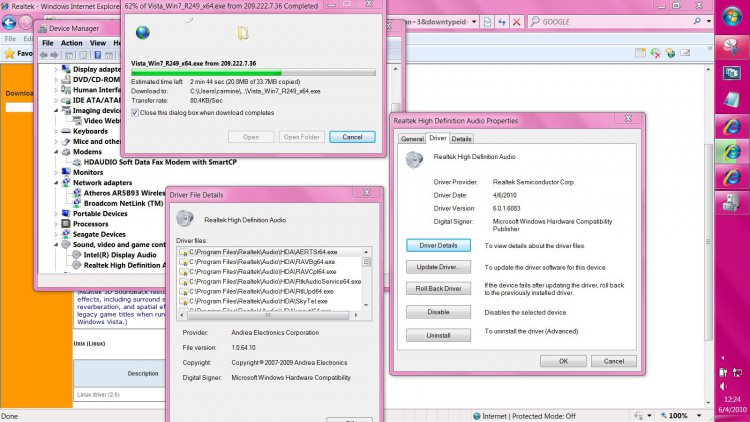Click Cancel in Realtek Audio Properties dialog
This screenshot has height=422, width=750.
click(x=613, y=361)
